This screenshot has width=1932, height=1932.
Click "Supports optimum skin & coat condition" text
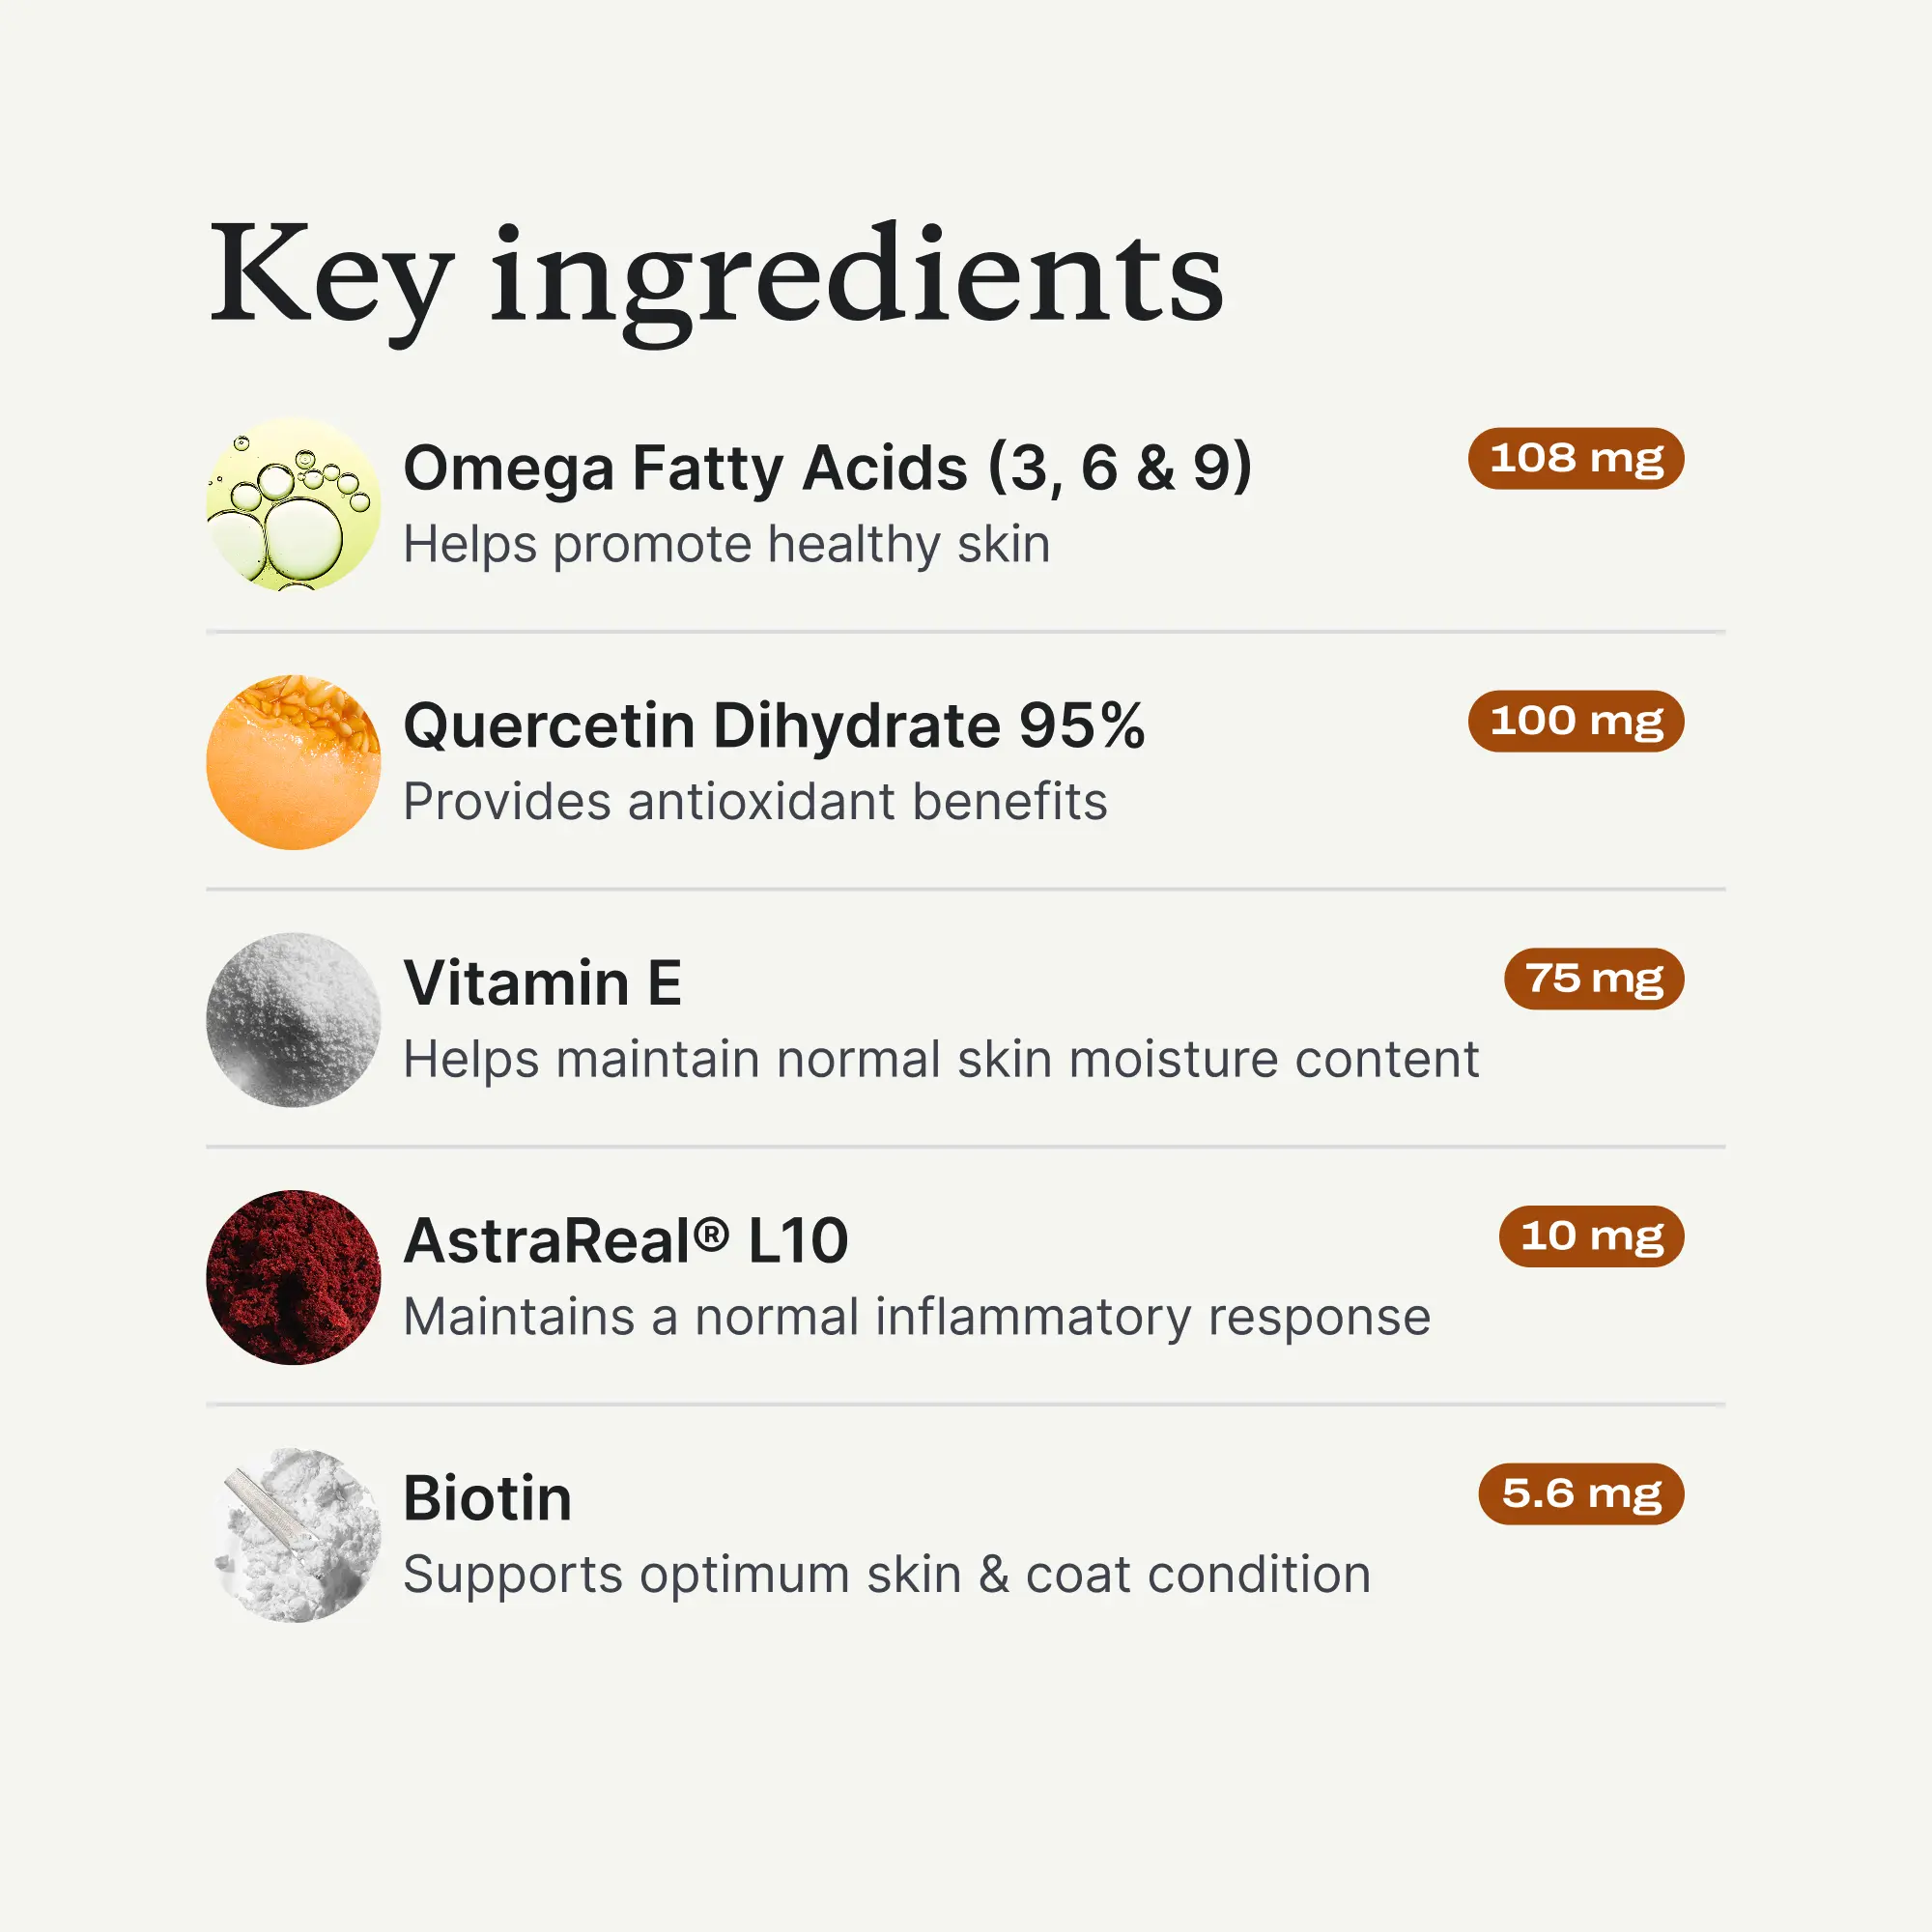pyautogui.click(x=886, y=1575)
